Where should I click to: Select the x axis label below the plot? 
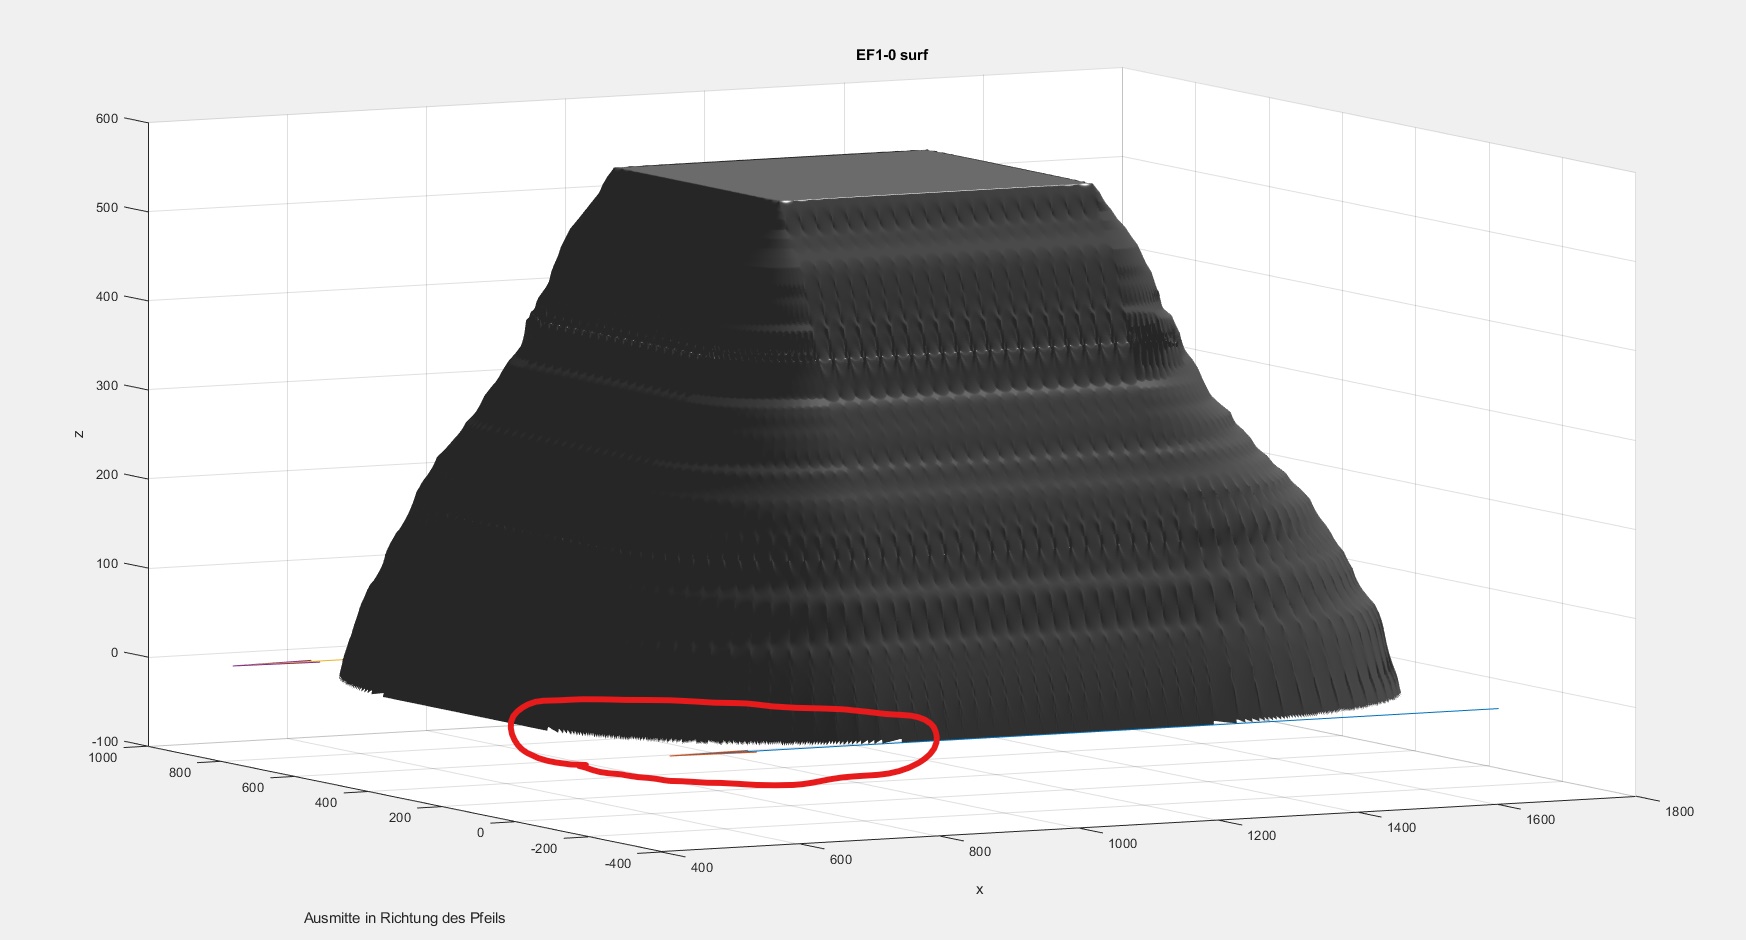[x=979, y=890]
